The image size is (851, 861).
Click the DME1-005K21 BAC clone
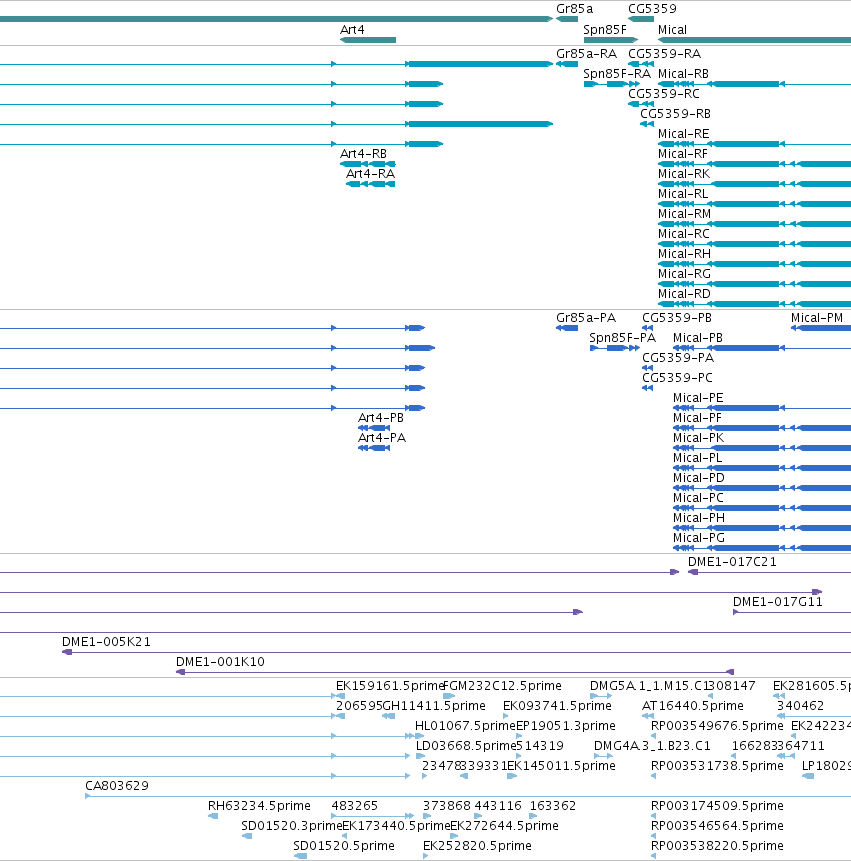456,652
